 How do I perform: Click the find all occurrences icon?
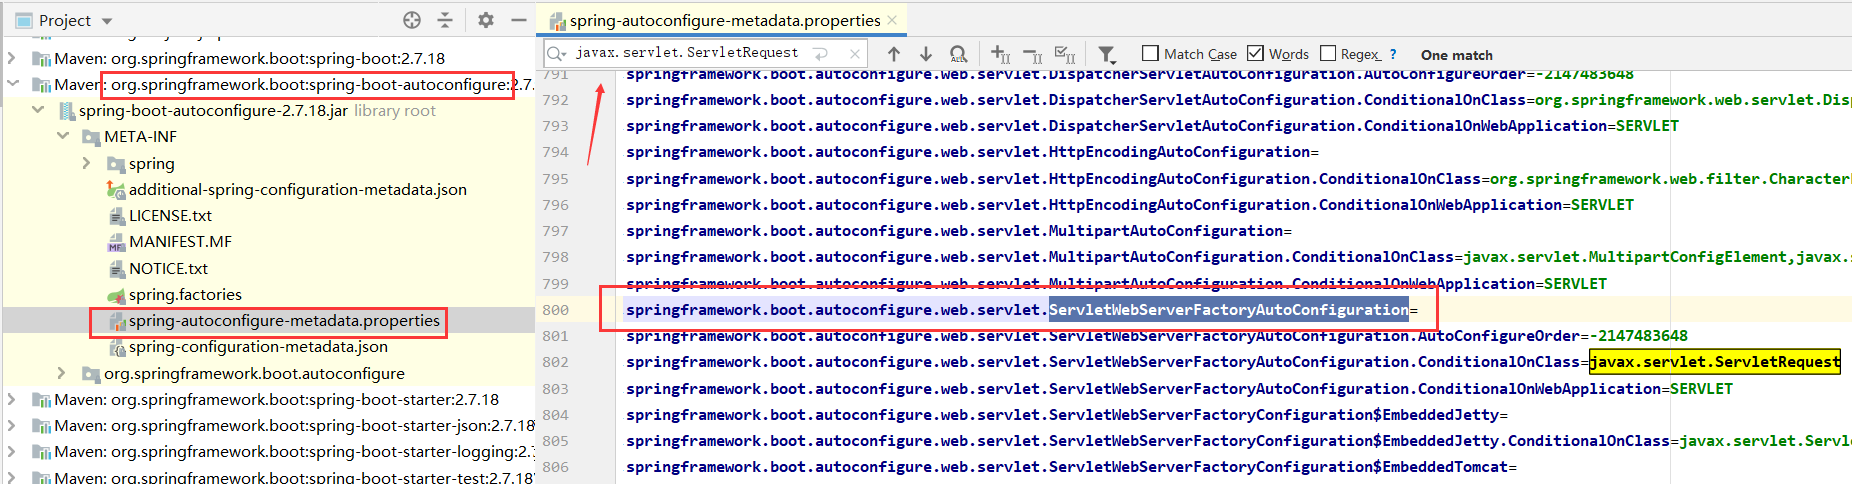point(958,54)
